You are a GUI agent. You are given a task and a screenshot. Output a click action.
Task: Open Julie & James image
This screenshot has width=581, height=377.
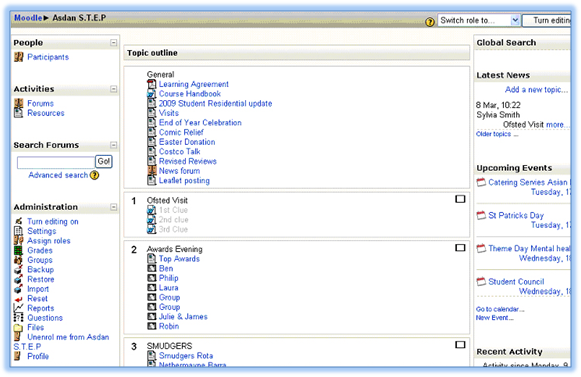(x=183, y=317)
